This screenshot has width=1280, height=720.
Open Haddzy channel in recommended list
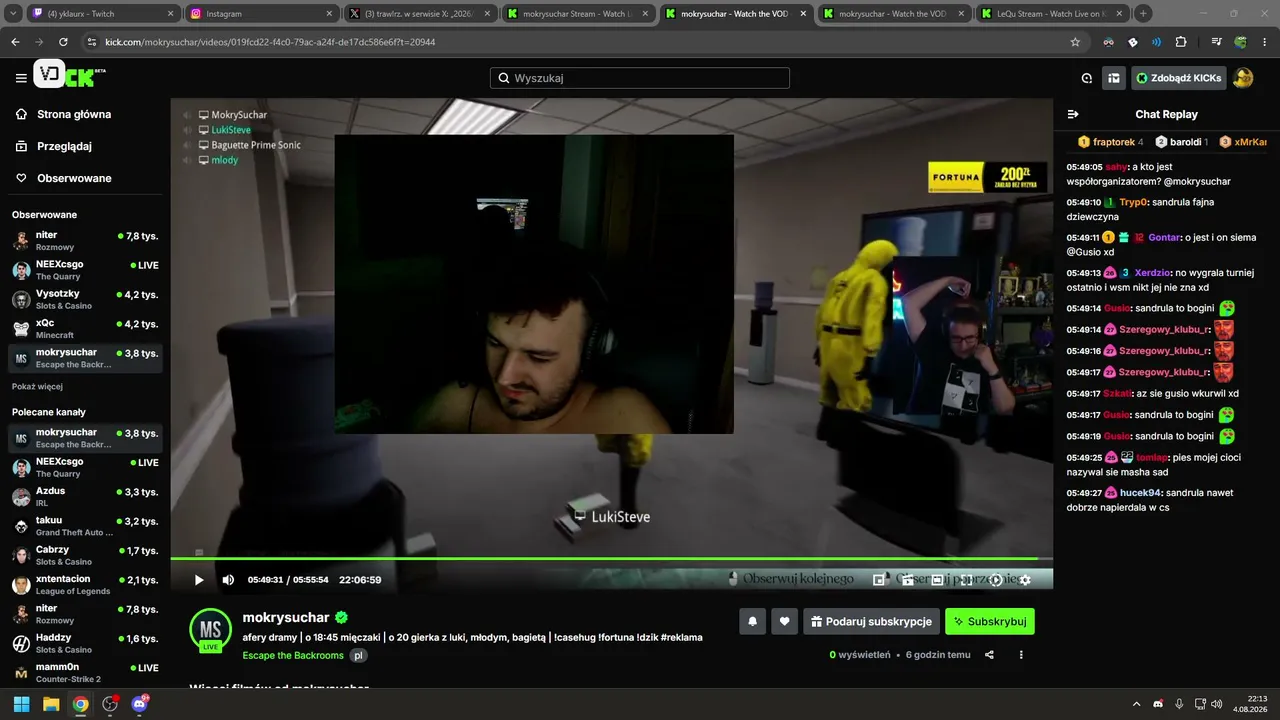85,643
